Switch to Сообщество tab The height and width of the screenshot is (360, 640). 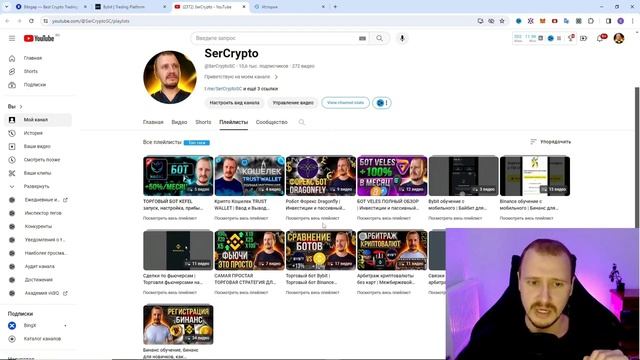click(x=272, y=122)
